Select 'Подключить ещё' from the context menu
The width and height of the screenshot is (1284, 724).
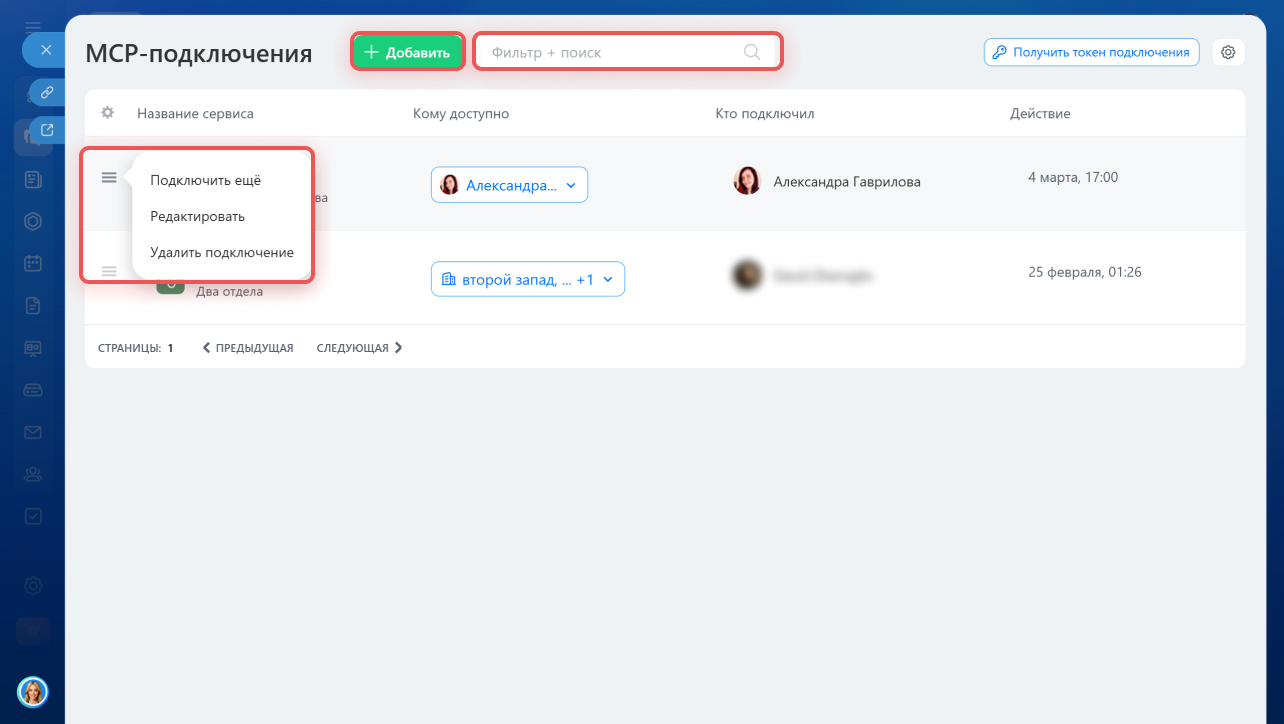point(205,180)
